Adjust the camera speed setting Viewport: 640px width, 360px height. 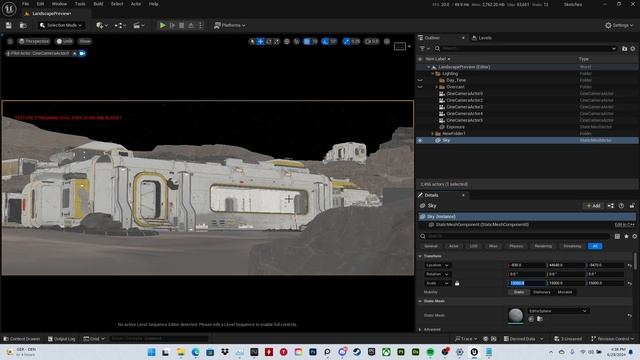[x=371, y=41]
